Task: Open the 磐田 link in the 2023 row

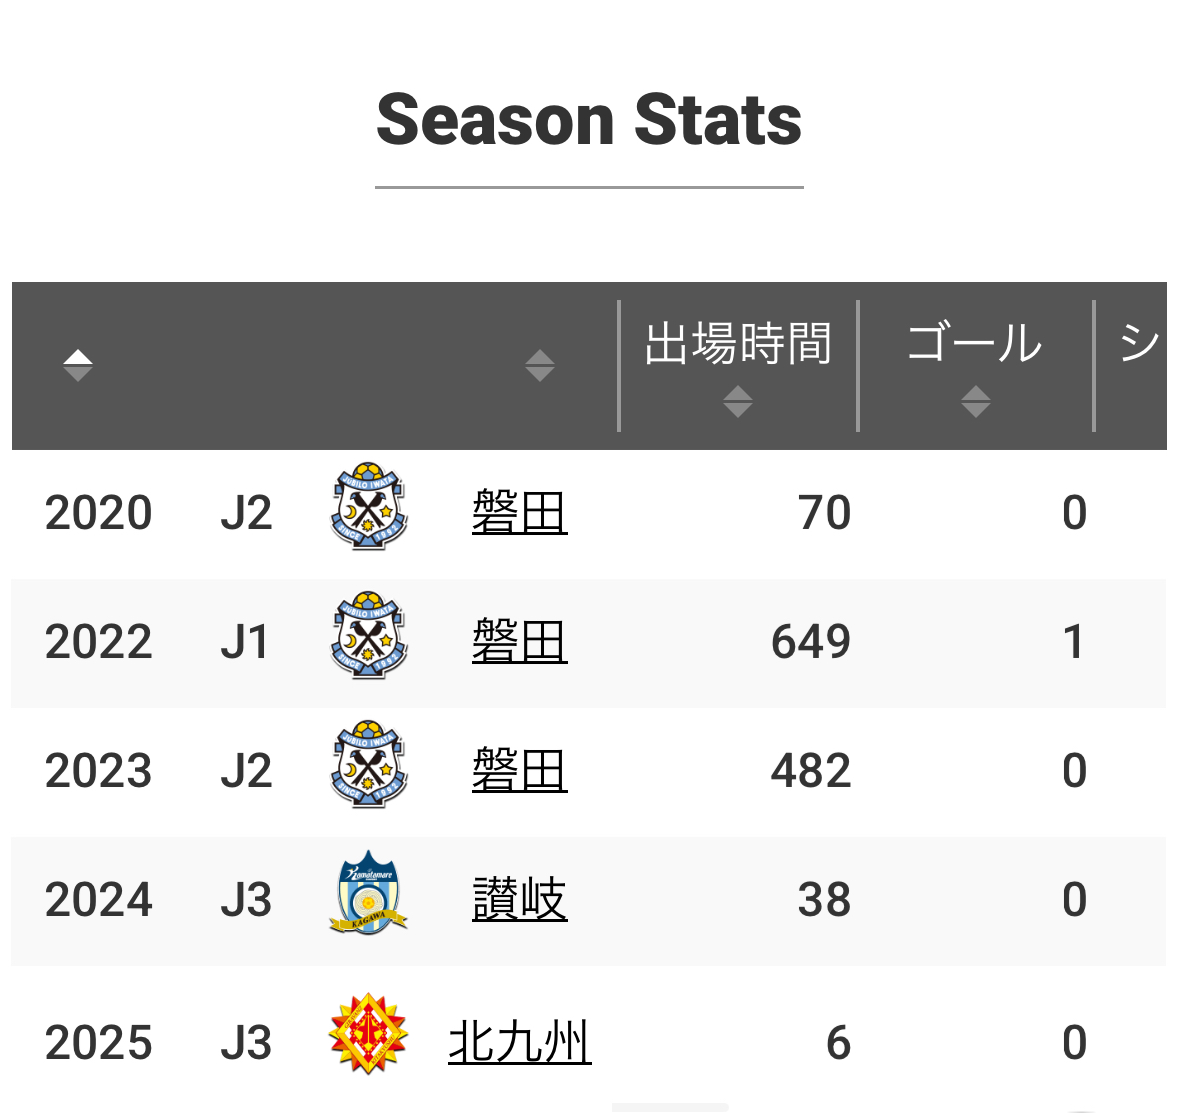Action: (520, 771)
